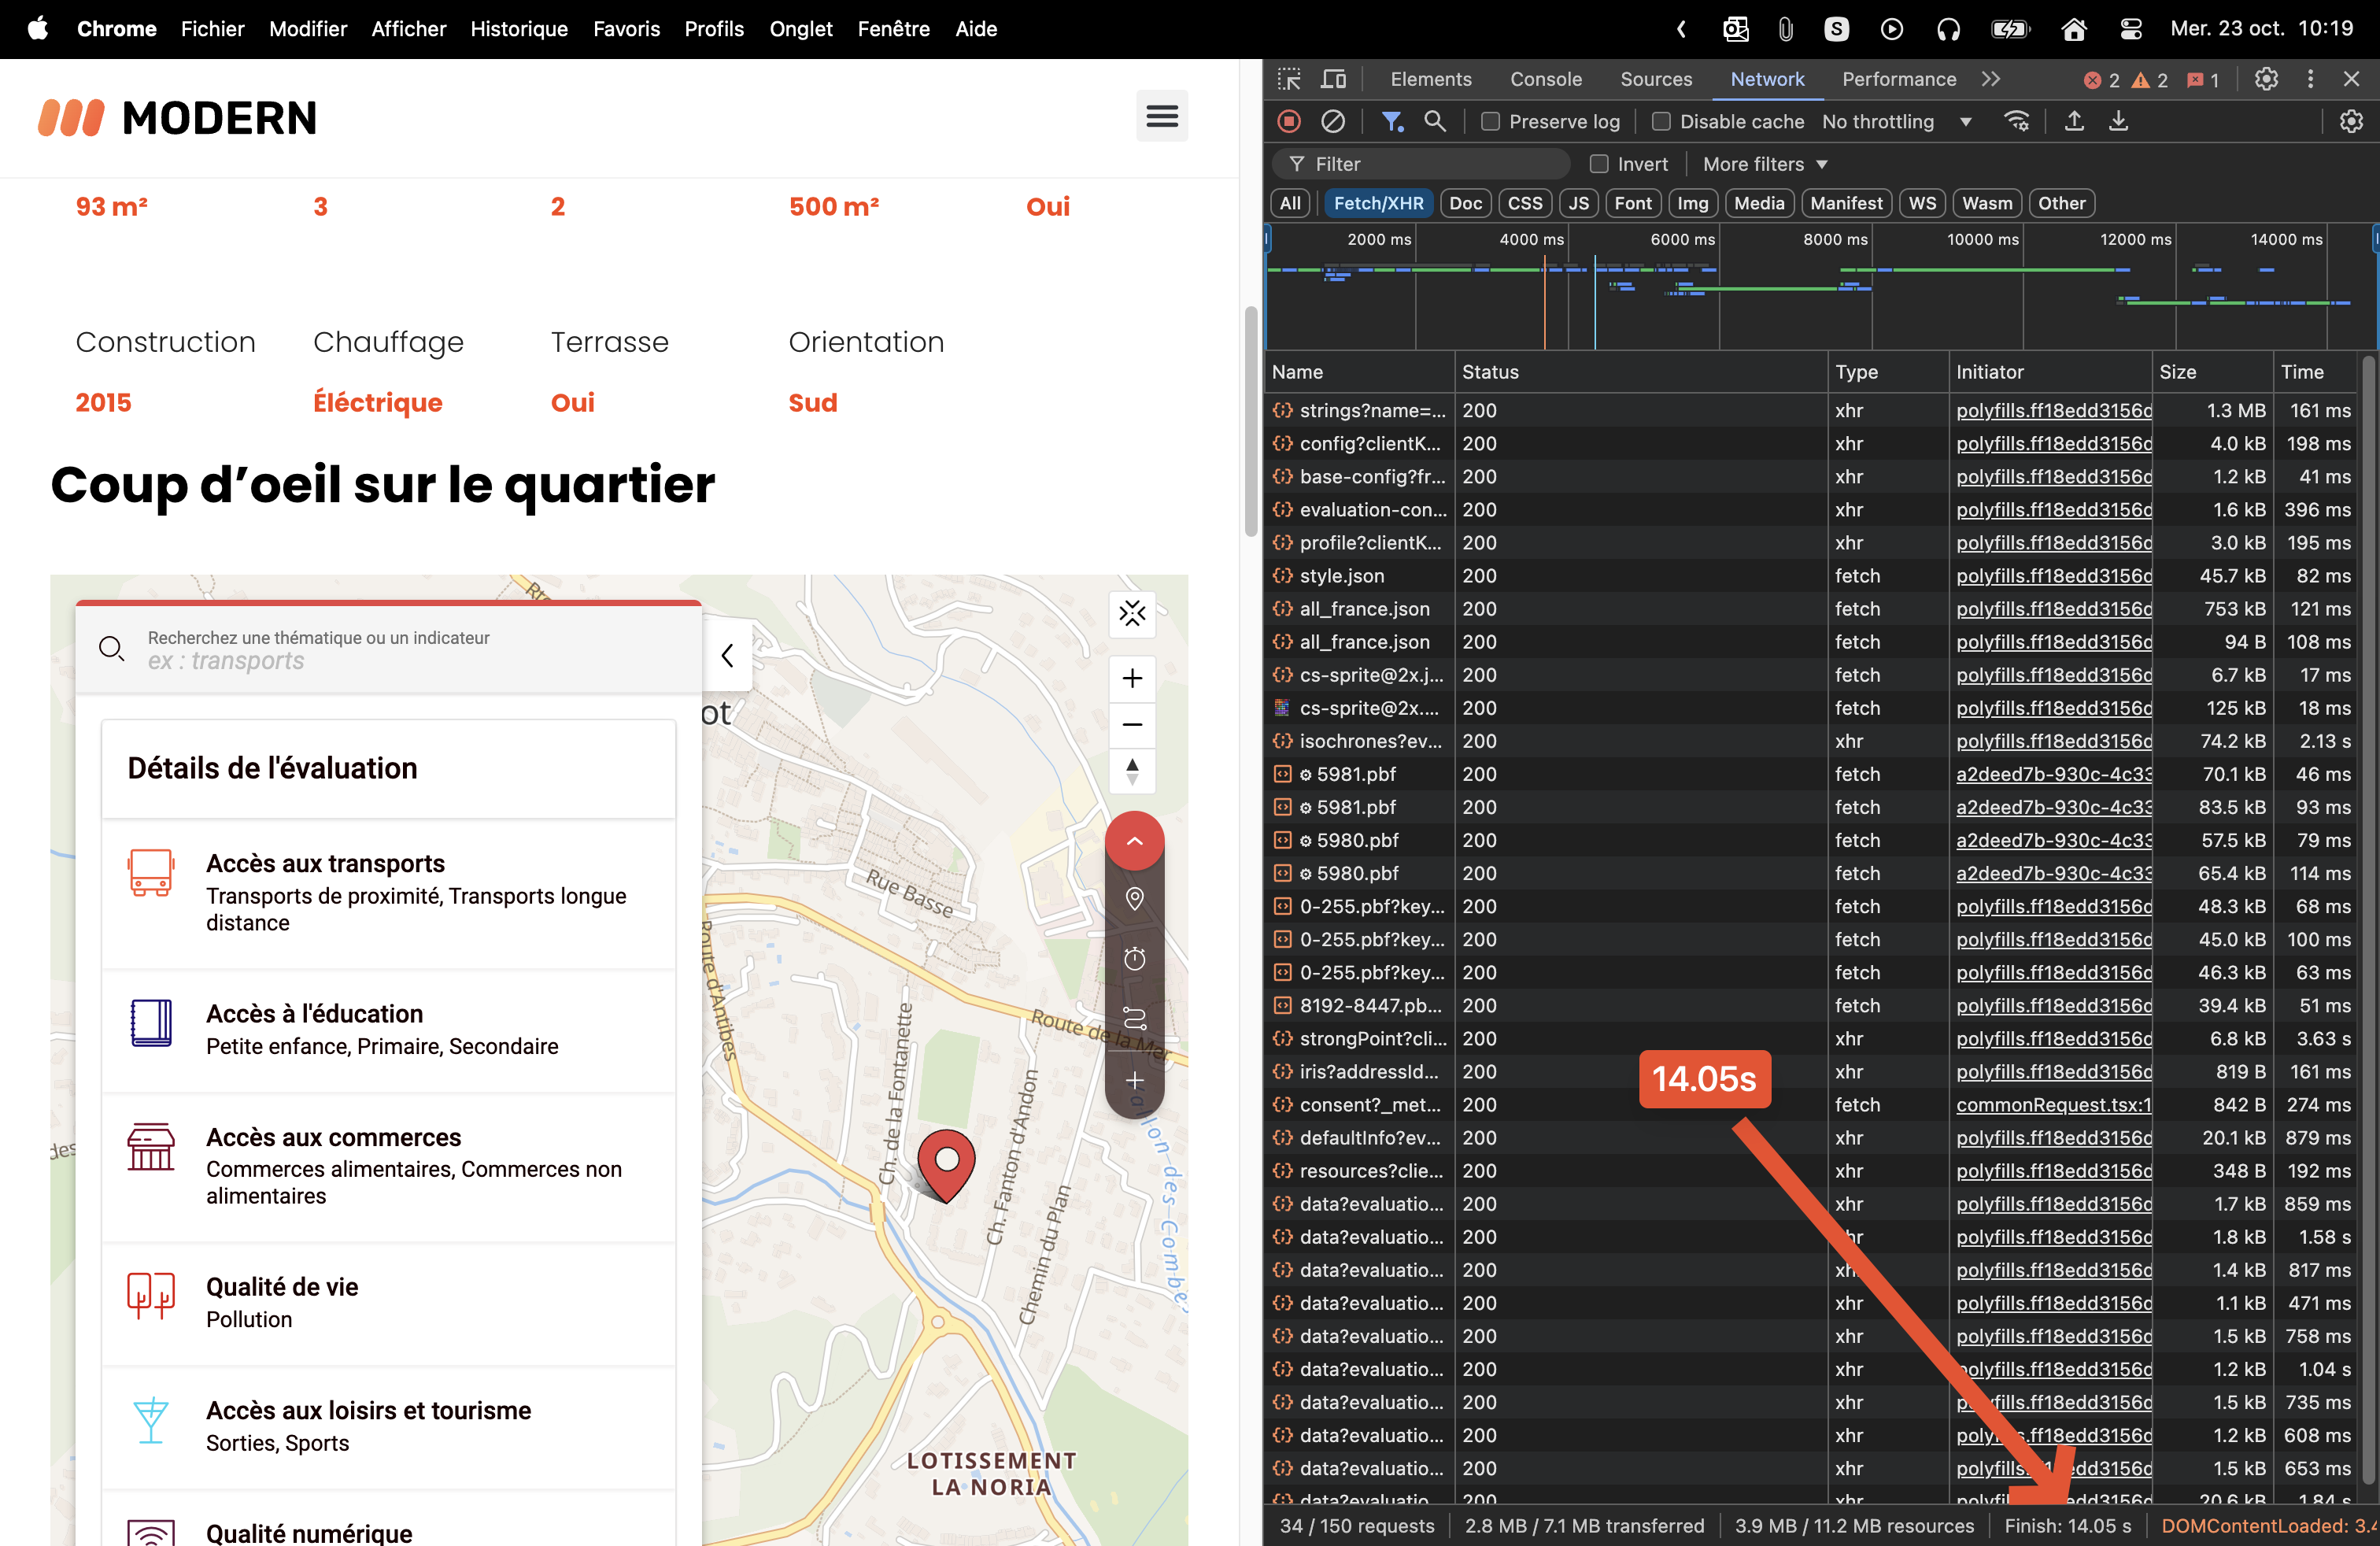Toggle map fullscreen icon

[1132, 613]
